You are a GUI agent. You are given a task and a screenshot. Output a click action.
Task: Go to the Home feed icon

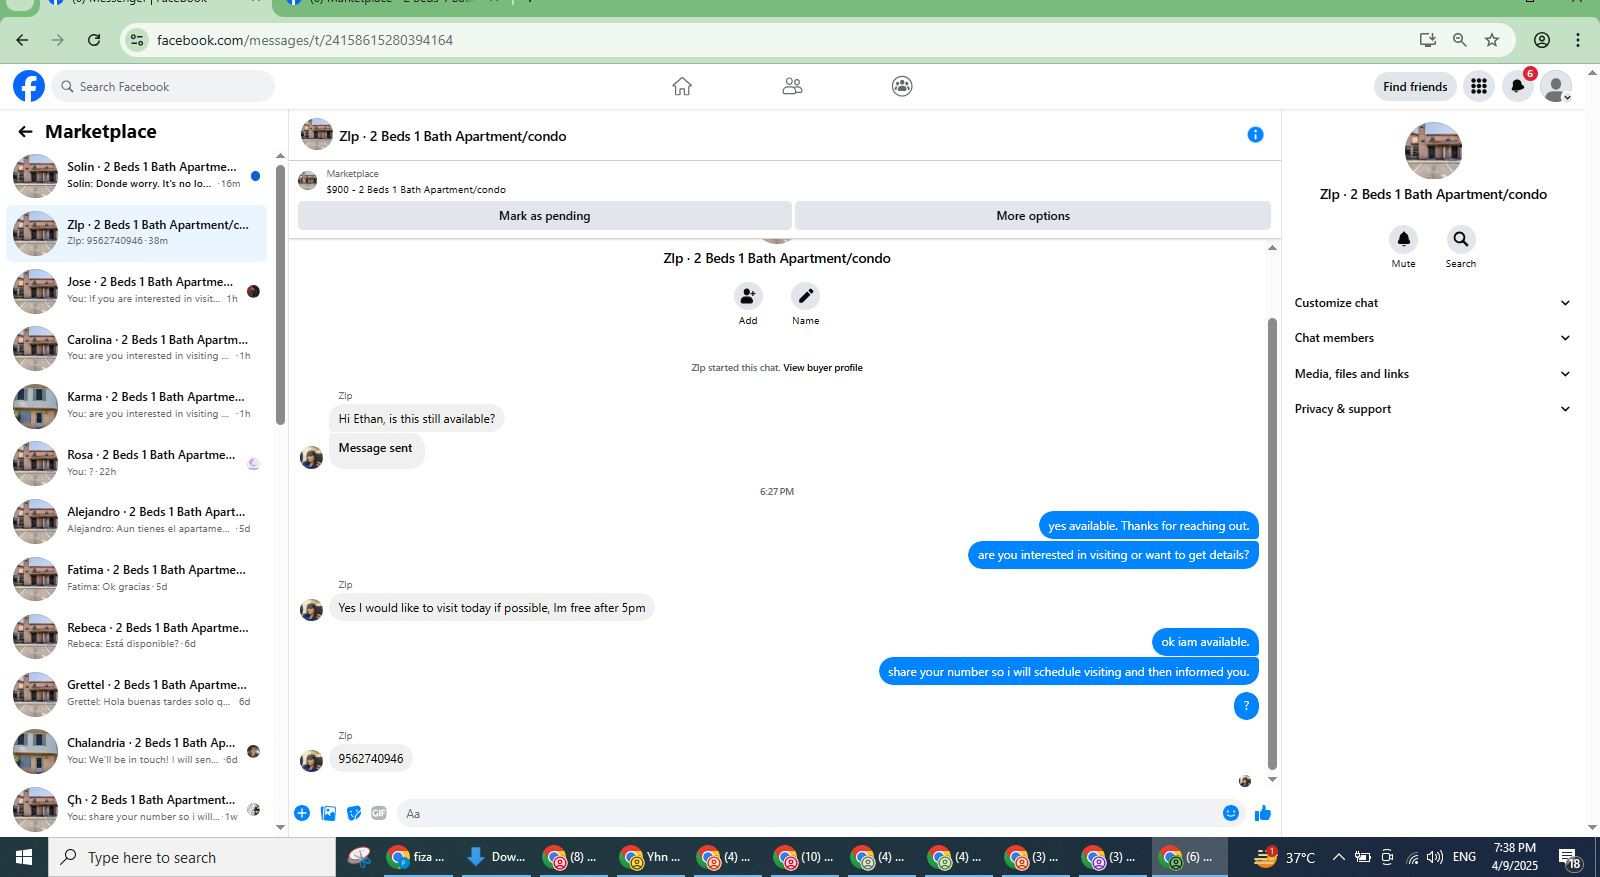tap(682, 86)
